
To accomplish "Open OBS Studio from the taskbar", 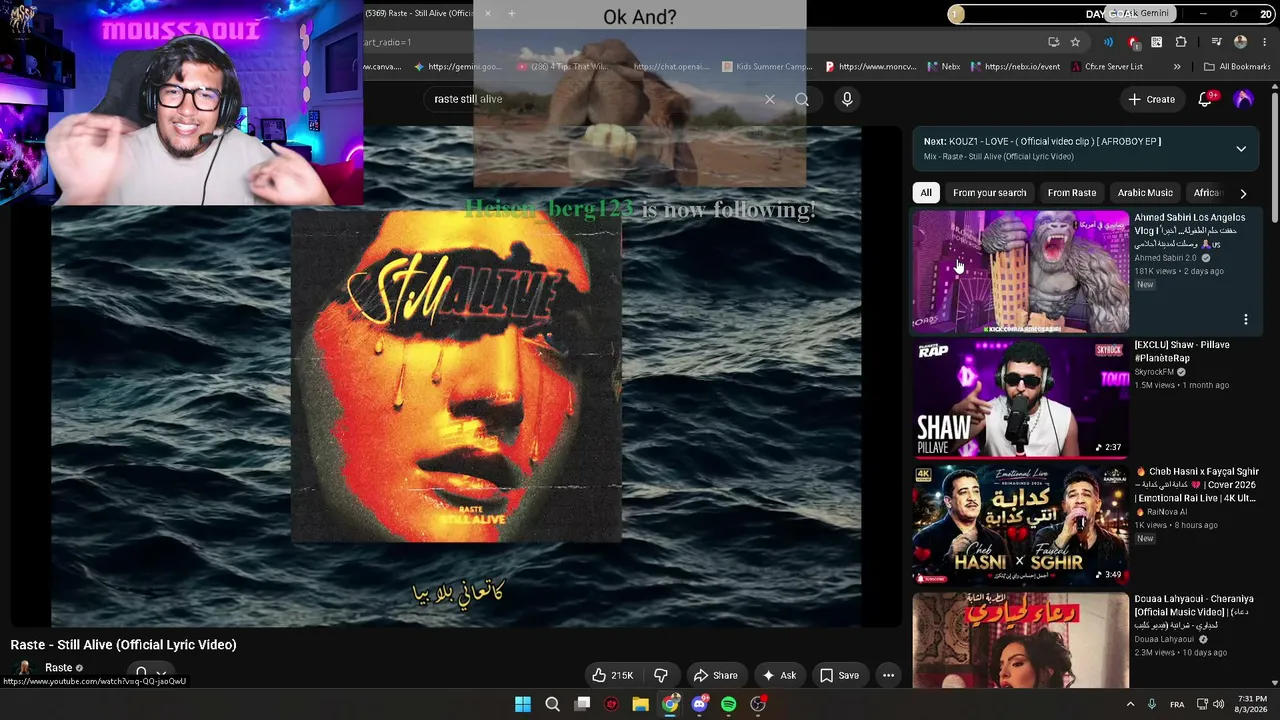I will [758, 704].
